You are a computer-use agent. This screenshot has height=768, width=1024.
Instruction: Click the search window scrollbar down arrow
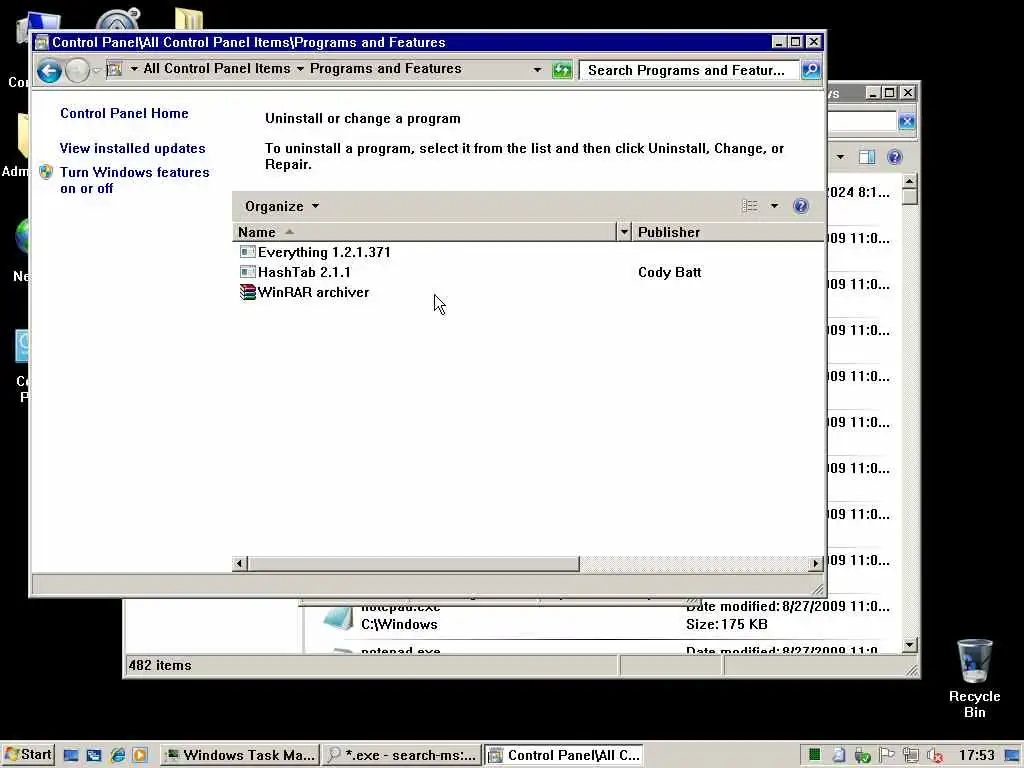pos(909,645)
